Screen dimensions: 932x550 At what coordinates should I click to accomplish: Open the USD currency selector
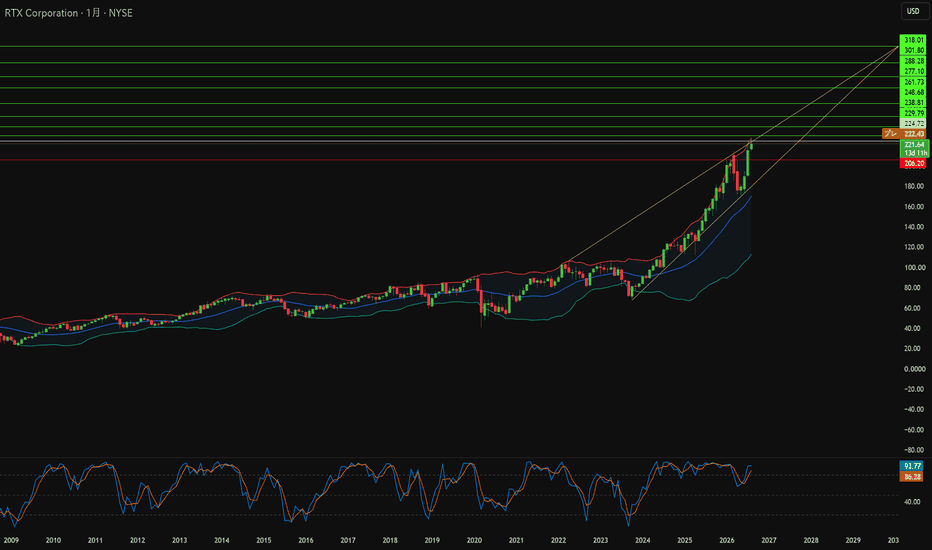(913, 11)
